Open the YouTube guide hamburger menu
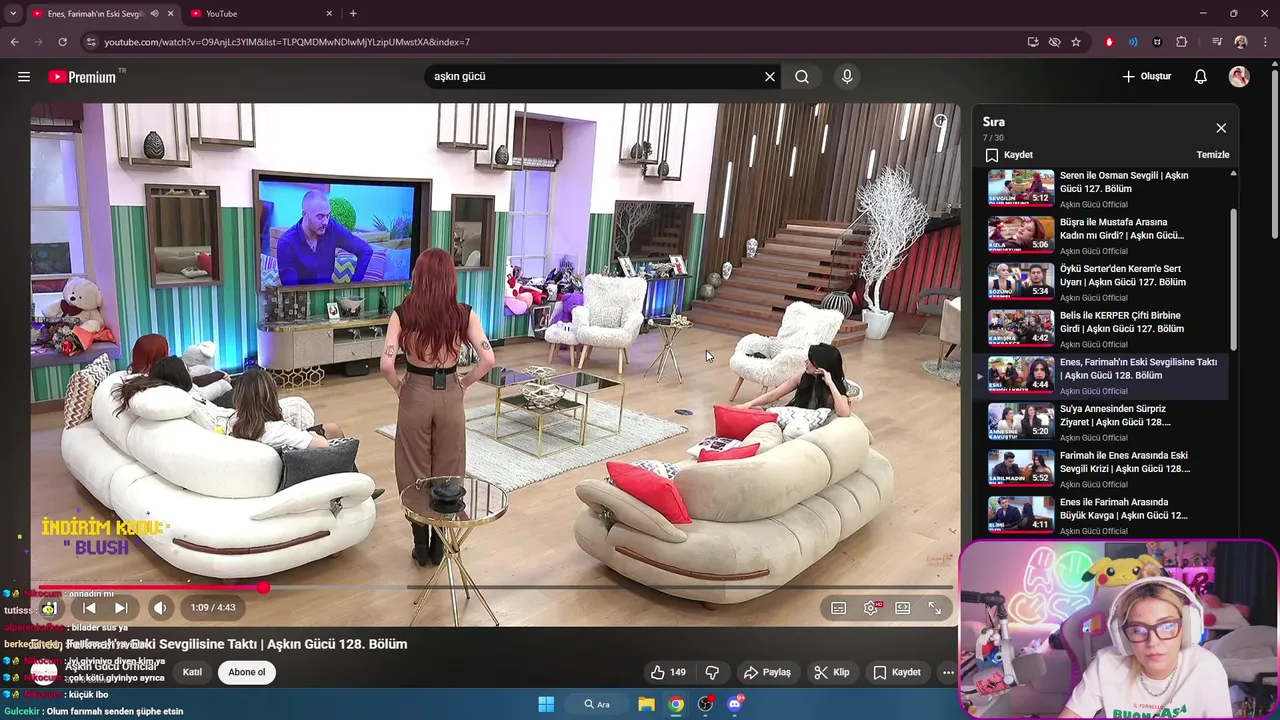This screenshot has height=720, width=1280. click(x=24, y=76)
